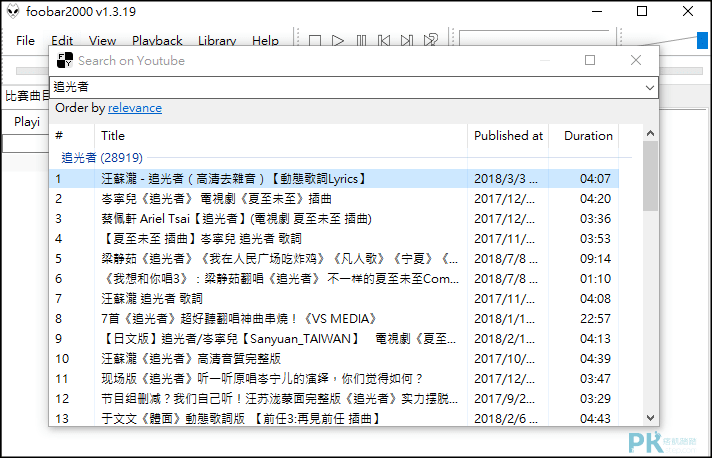
Task: Start playback with the Play button
Action: coord(337,41)
